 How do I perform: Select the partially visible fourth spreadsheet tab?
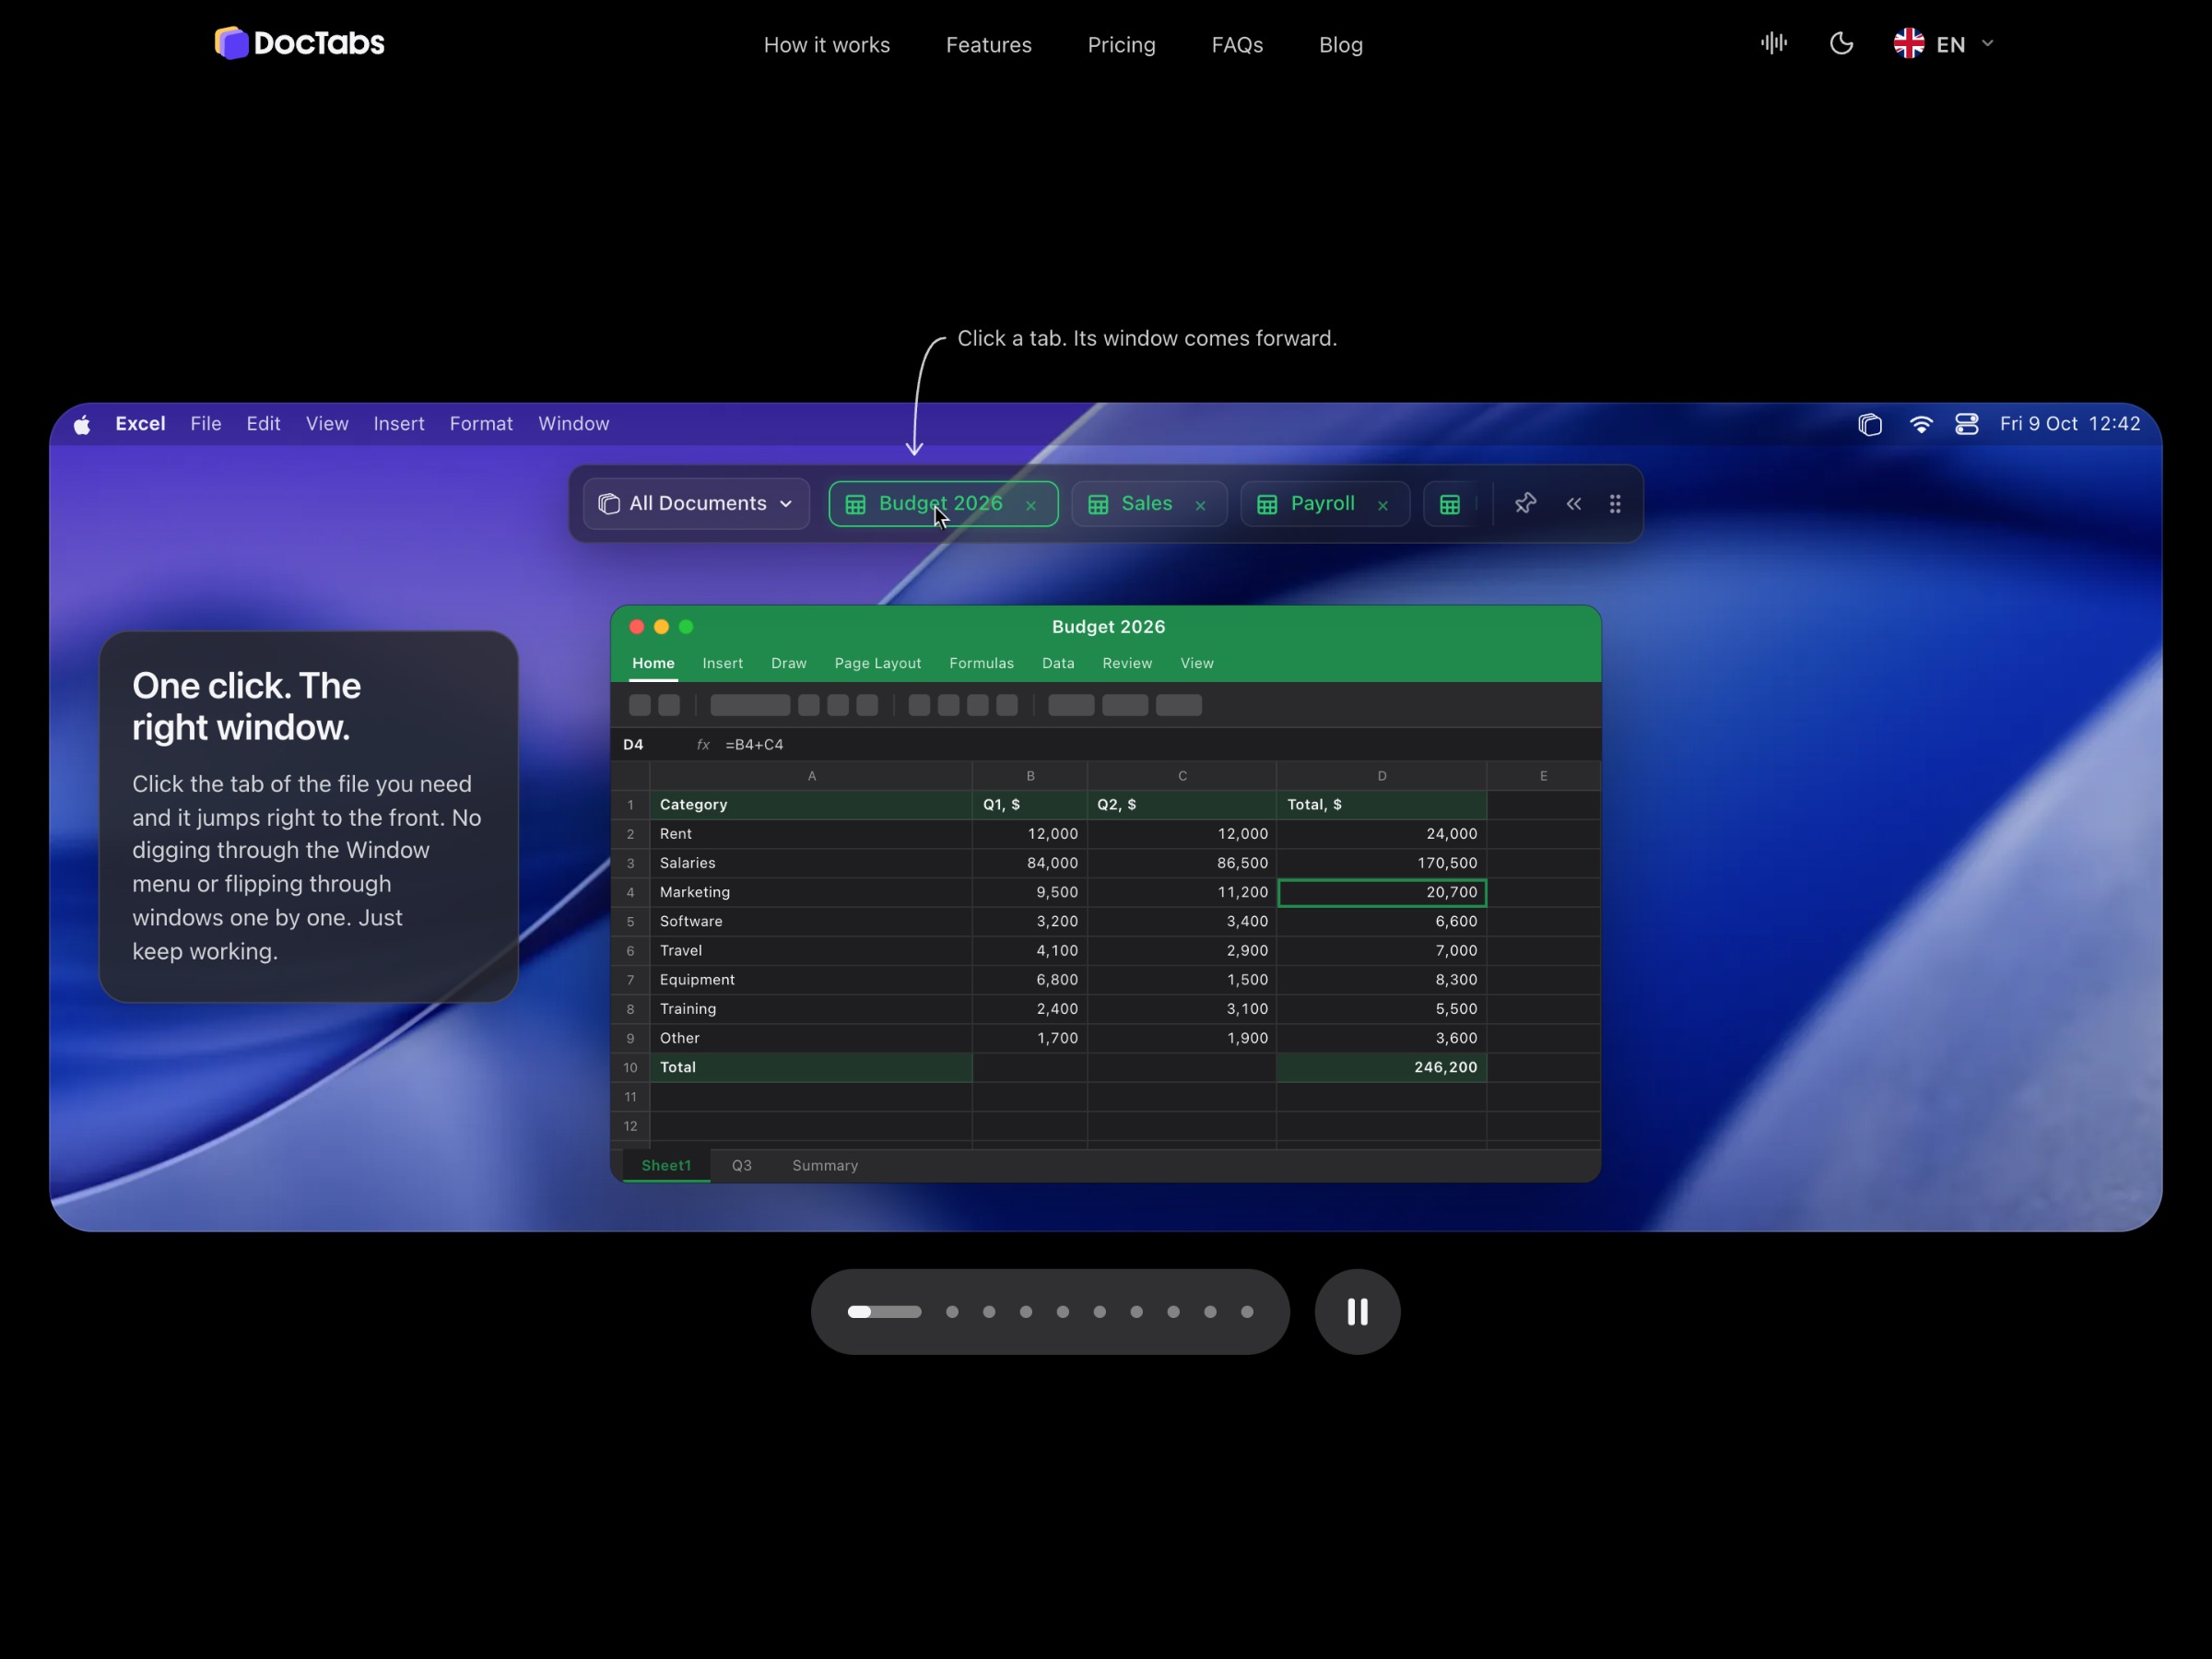coord(1451,504)
